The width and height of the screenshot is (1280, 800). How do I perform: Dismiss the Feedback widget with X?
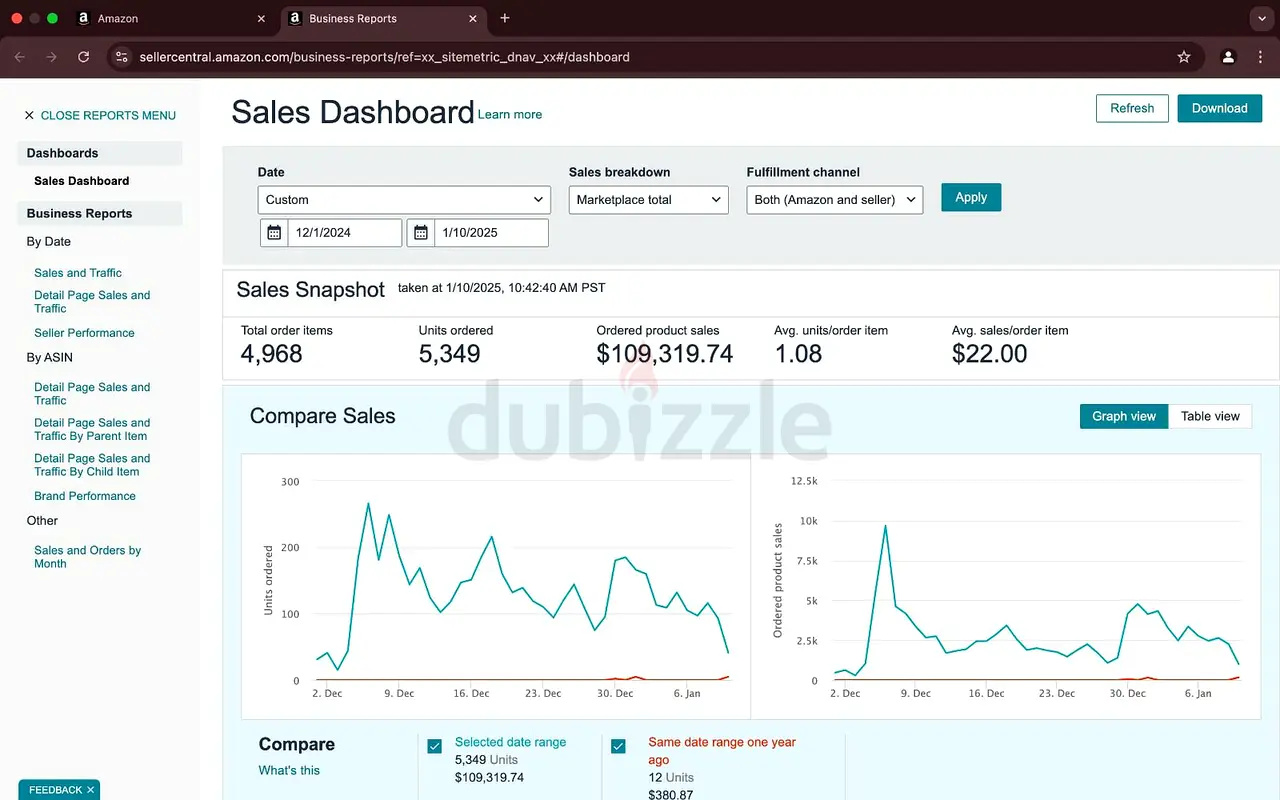tap(90, 790)
